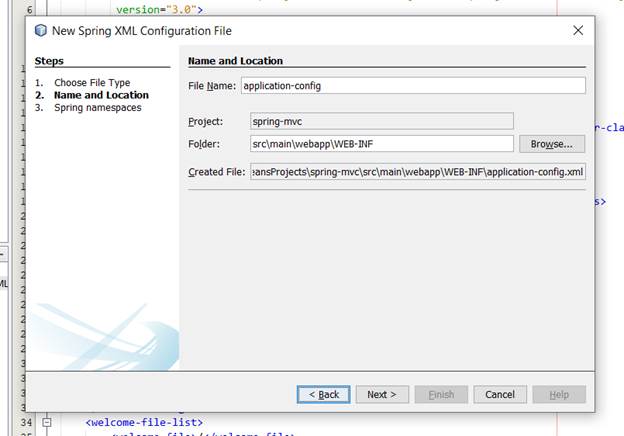Click the File Name input field

coord(413,86)
